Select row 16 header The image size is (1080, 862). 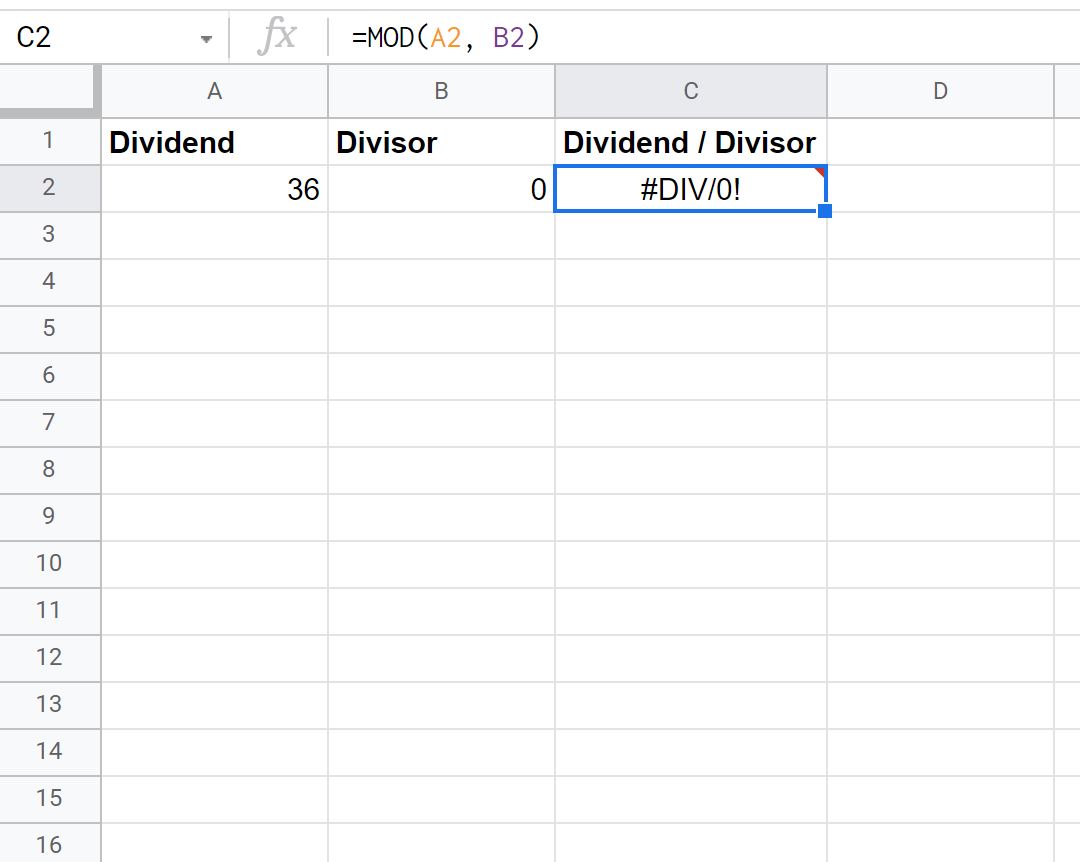pyautogui.click(x=48, y=843)
